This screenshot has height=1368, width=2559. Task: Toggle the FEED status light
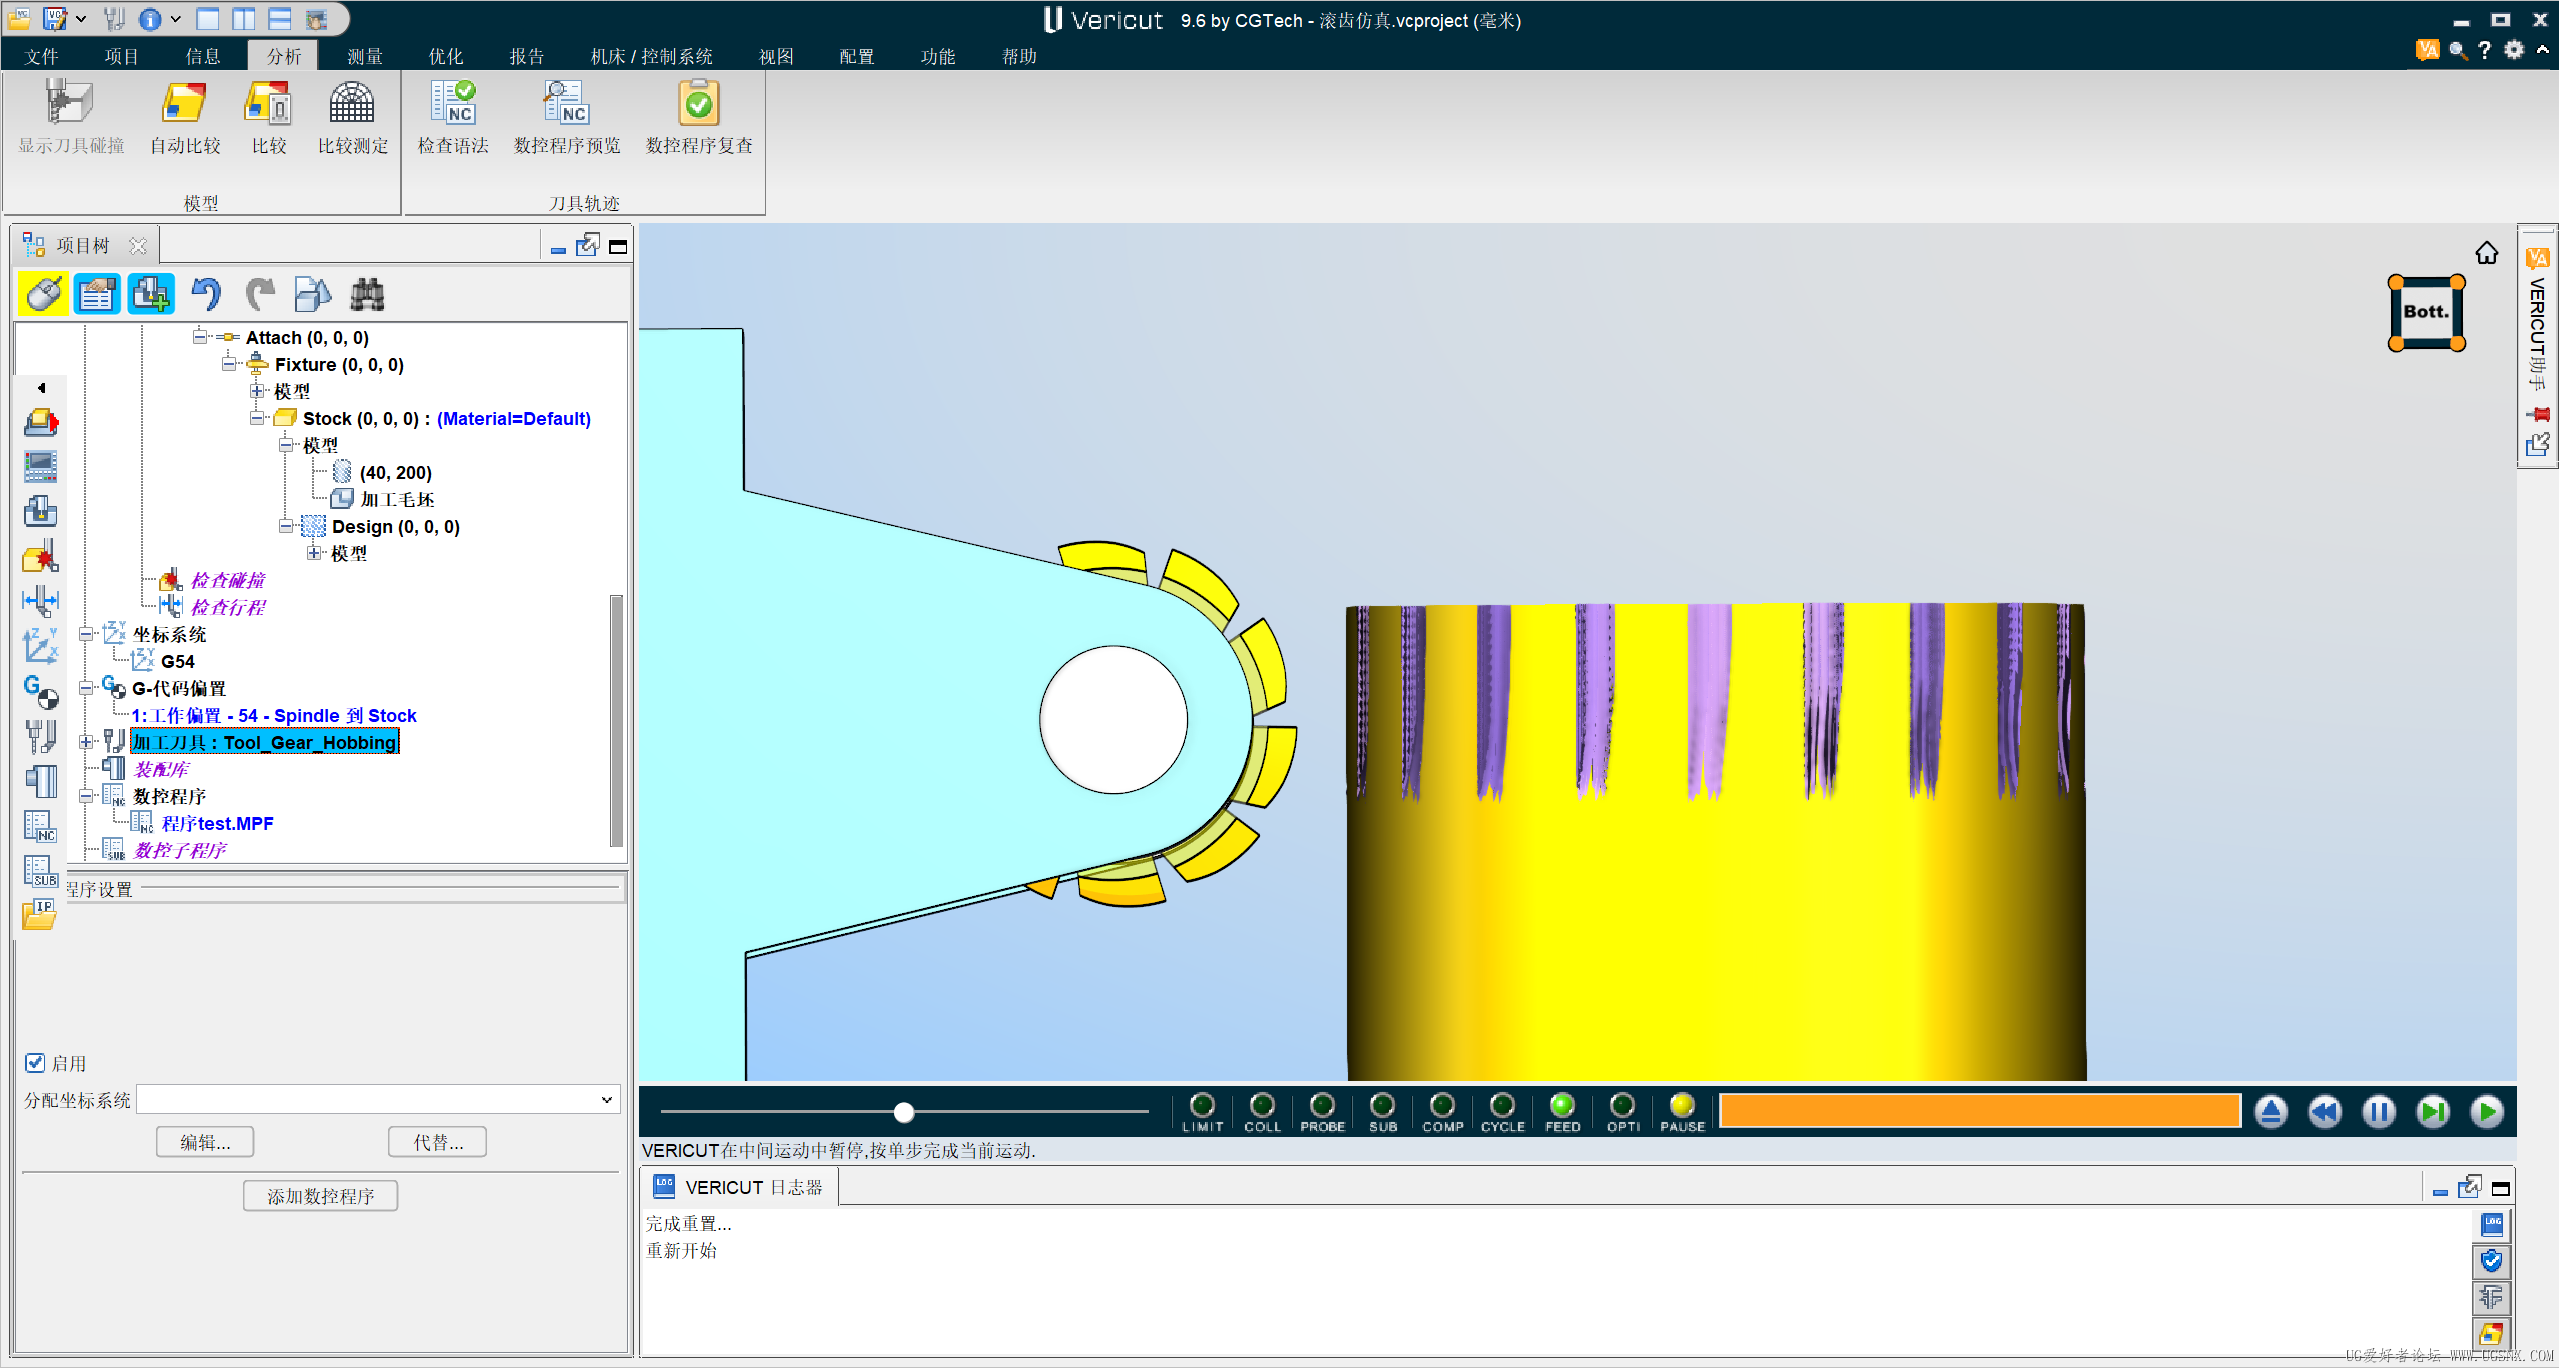pyautogui.click(x=1562, y=1105)
